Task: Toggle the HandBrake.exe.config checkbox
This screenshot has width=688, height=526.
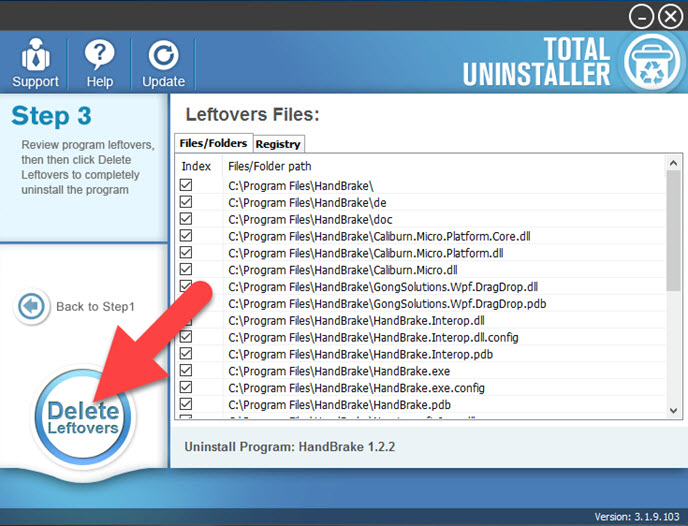Action: [x=186, y=387]
